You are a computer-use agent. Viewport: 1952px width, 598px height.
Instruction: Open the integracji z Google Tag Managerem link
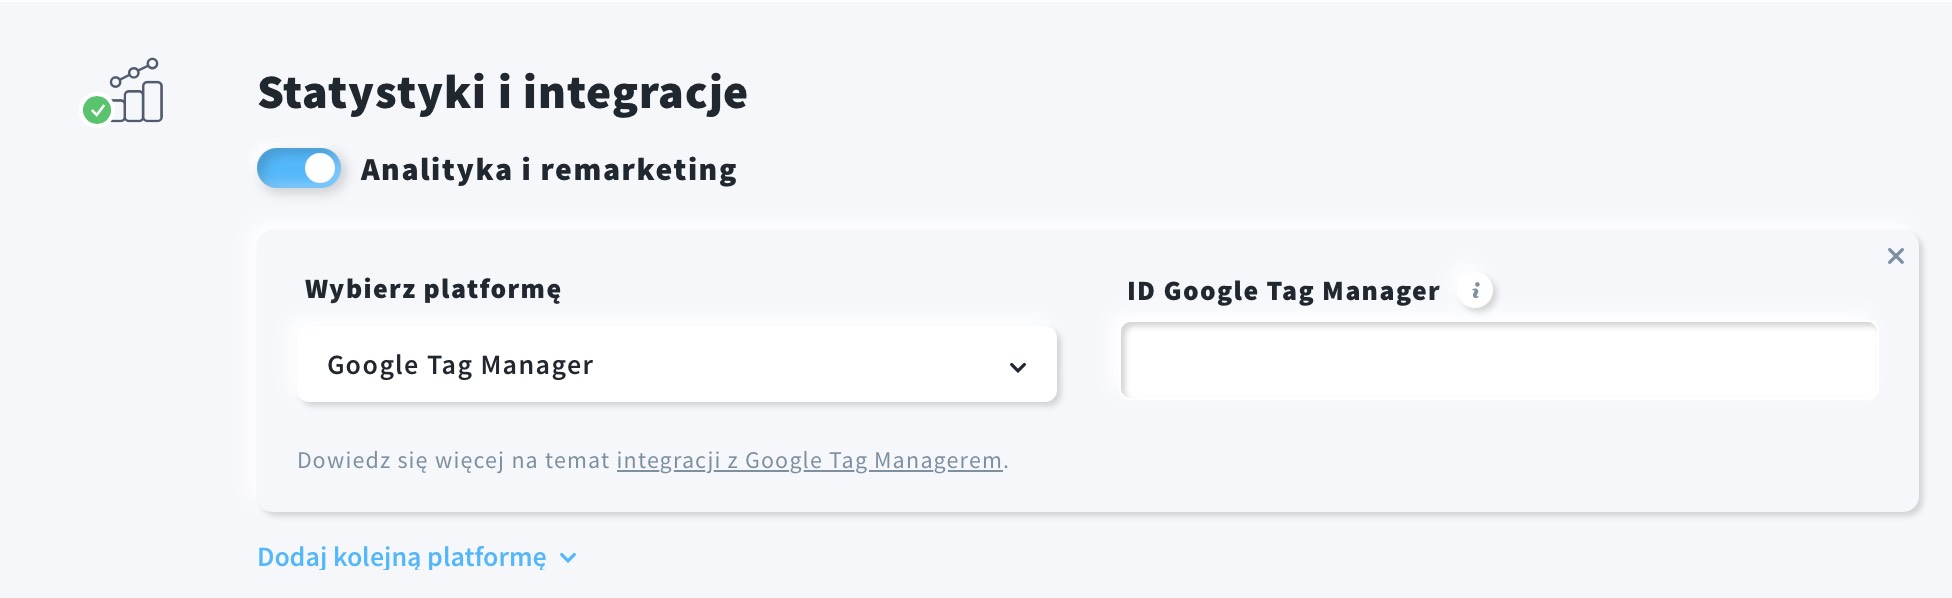click(x=809, y=460)
